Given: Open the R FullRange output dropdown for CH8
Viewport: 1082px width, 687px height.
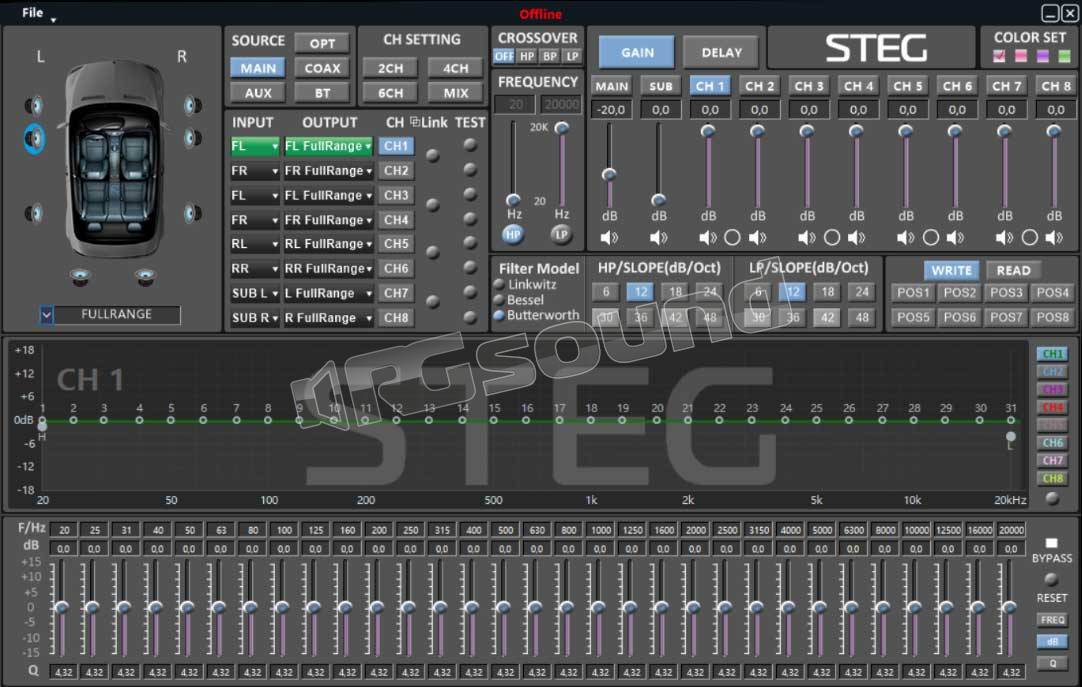Looking at the screenshot, I should pyautogui.click(x=328, y=318).
